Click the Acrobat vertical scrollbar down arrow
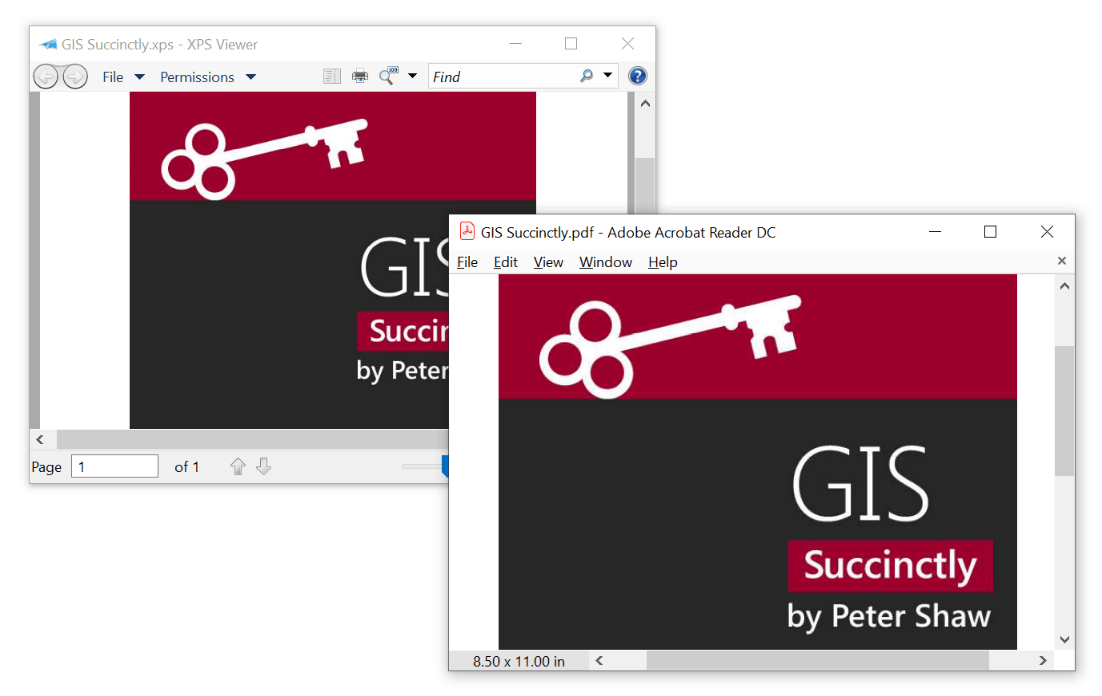Image resolution: width=1102 pixels, height=696 pixels. click(x=1065, y=640)
